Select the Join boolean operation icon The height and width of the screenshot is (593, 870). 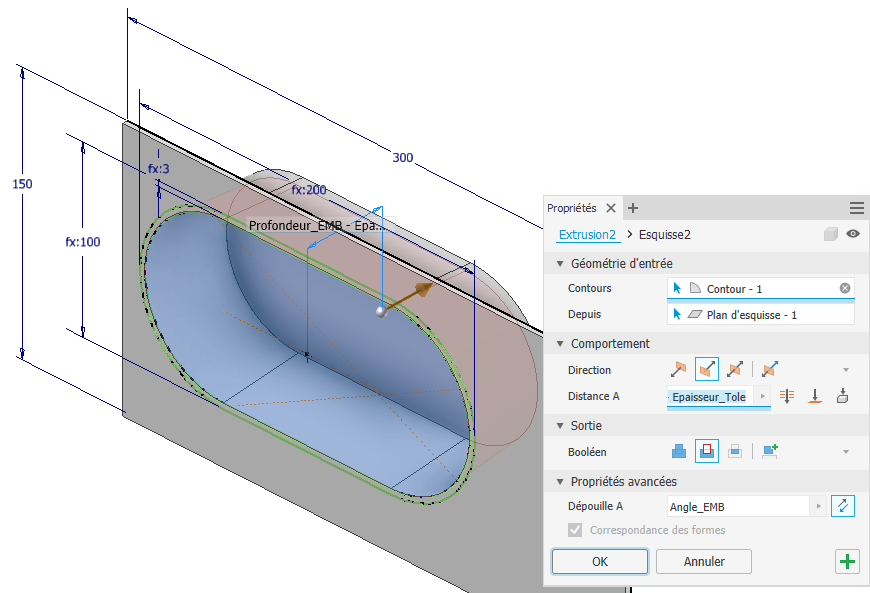tap(679, 451)
